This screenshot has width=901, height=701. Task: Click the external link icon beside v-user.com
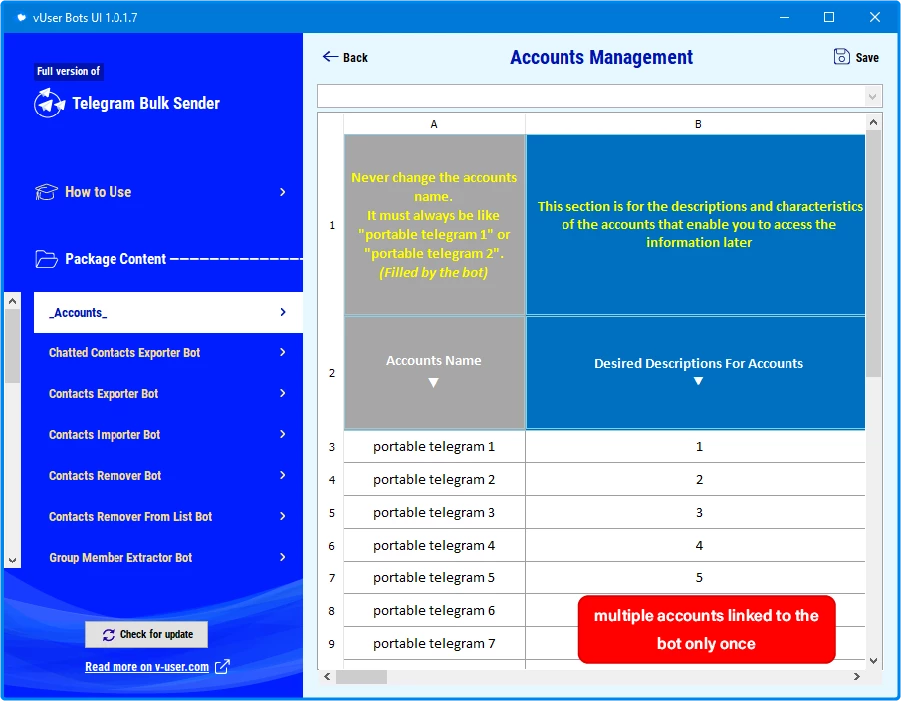point(222,667)
